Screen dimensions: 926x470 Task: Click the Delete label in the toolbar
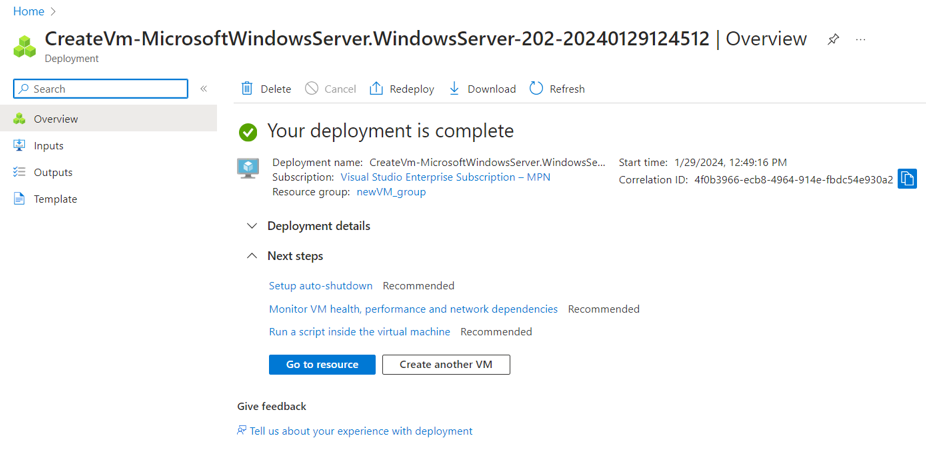point(276,89)
